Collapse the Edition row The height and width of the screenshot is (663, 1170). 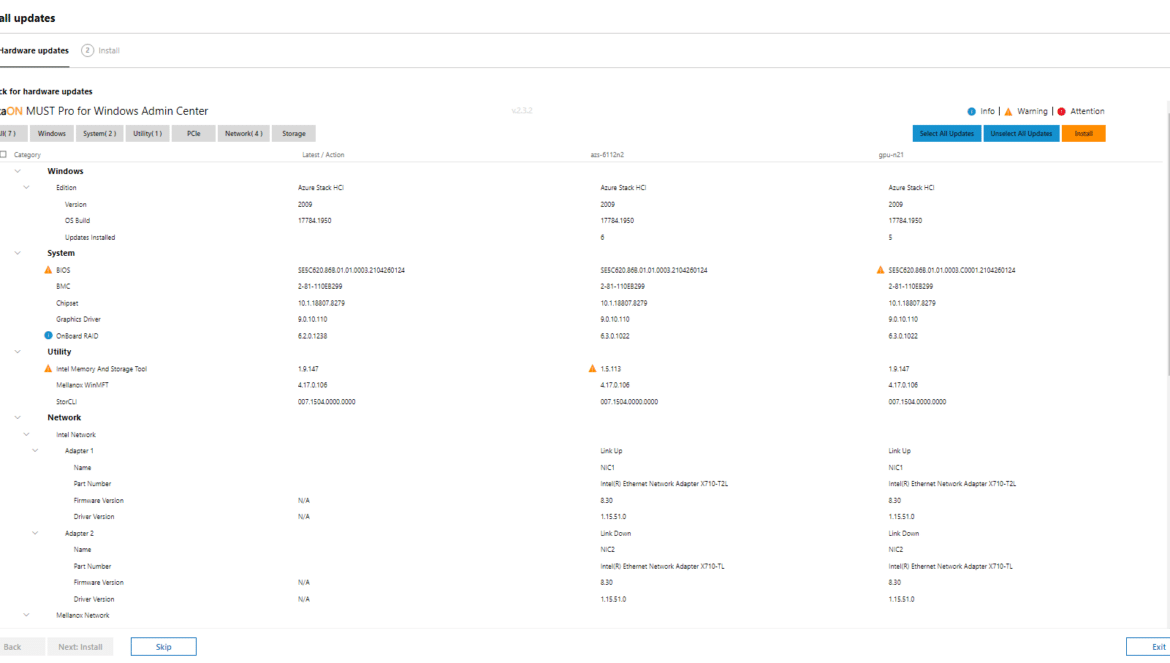[x=27, y=187]
